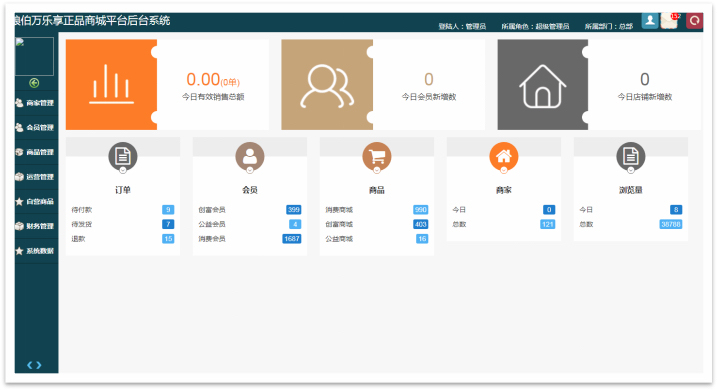Click the 消费商城 badge showing 990
Screen dimensions: 717x390
421,210
